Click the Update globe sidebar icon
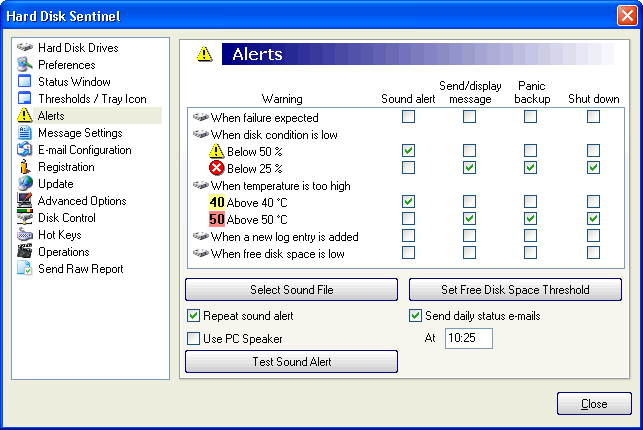 pyautogui.click(x=25, y=184)
